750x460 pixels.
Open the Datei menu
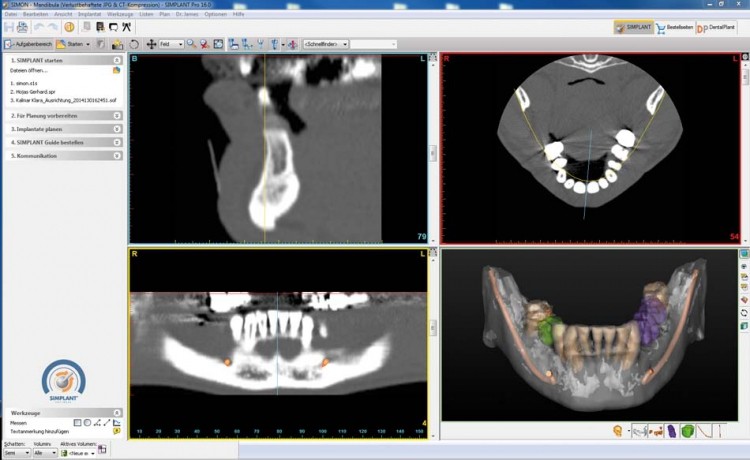coord(11,14)
